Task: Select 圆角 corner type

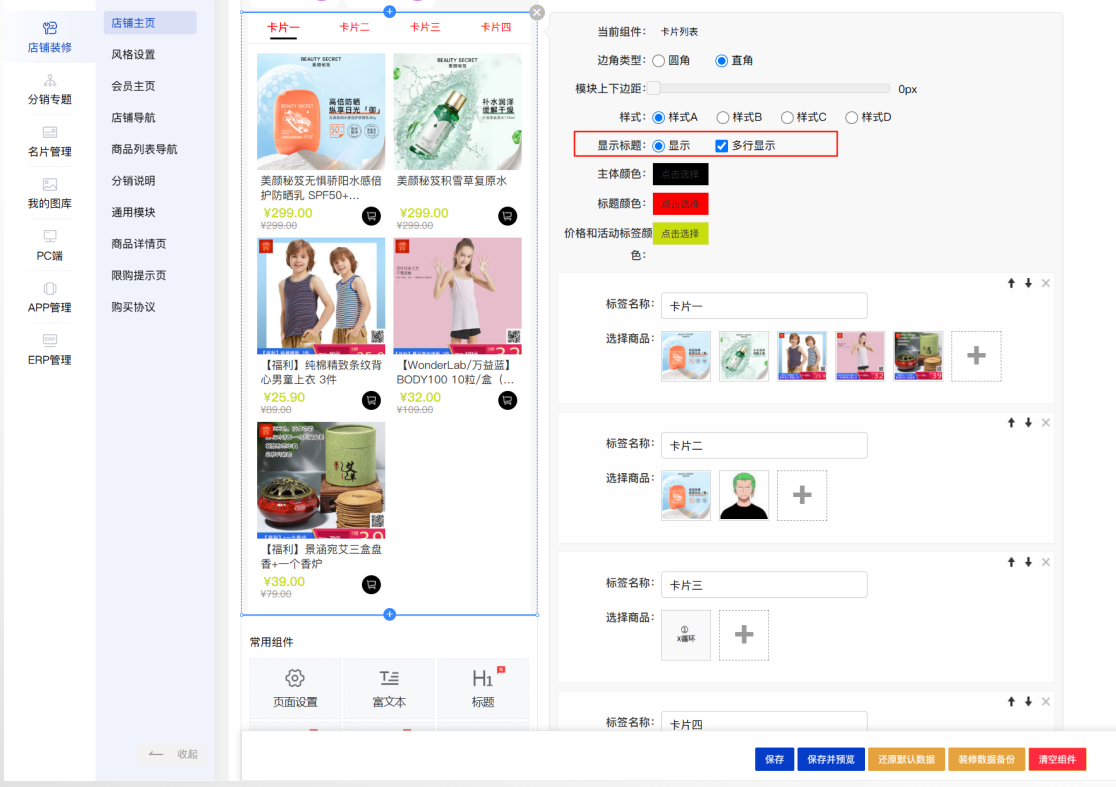Action: (659, 60)
